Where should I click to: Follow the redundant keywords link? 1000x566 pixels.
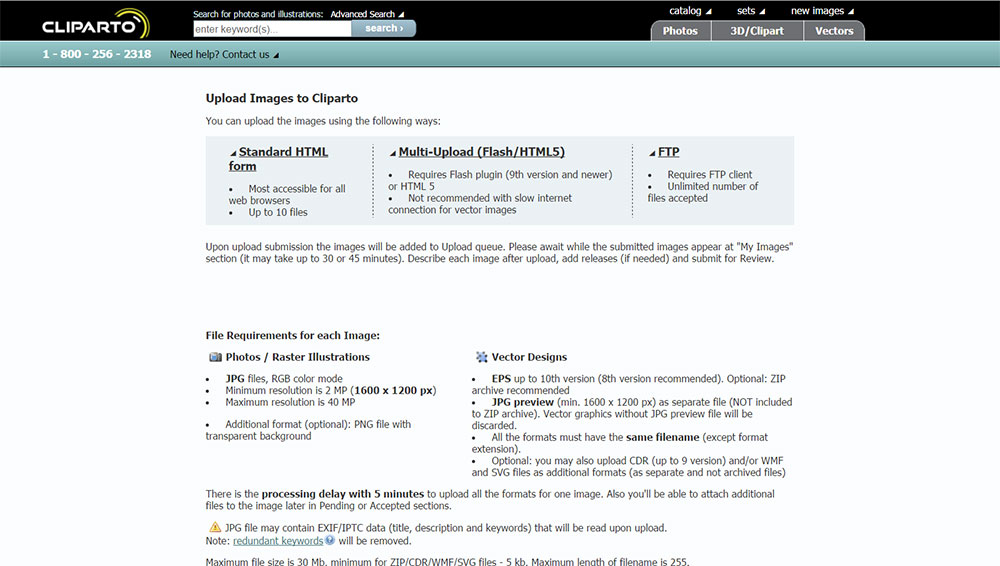(x=278, y=540)
